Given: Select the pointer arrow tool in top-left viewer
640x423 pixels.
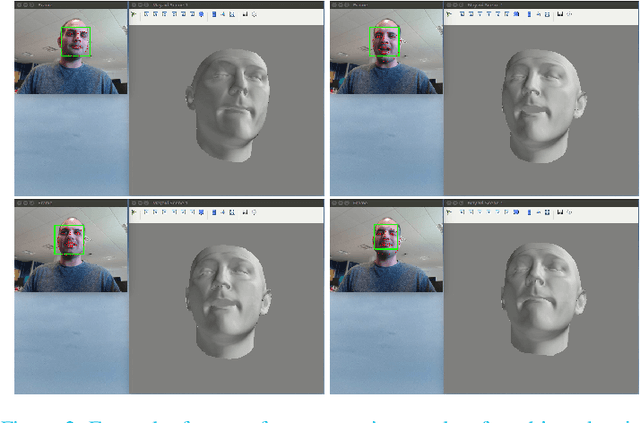Looking at the screenshot, I should (x=135, y=16).
